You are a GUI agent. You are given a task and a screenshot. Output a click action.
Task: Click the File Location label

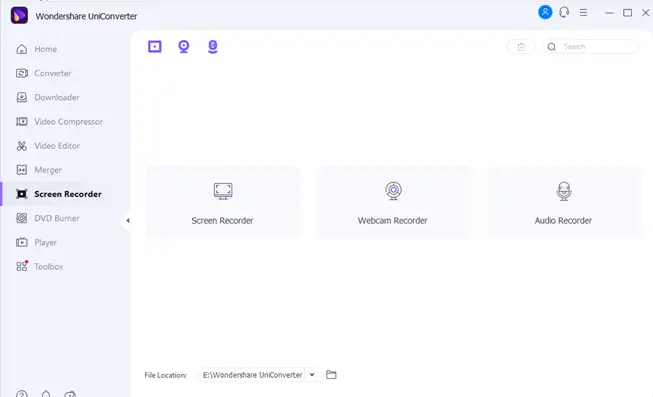[x=166, y=375]
